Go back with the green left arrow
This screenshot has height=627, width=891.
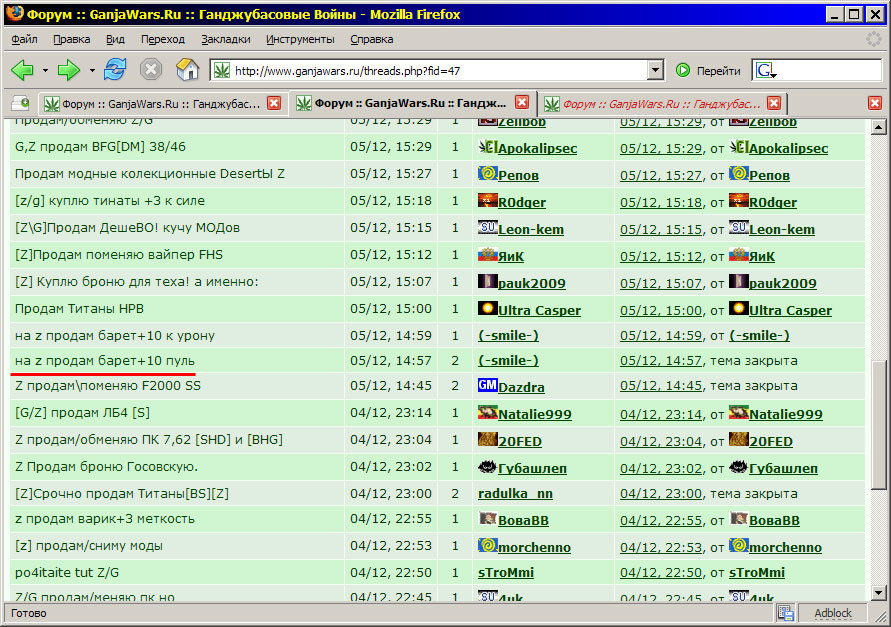[23, 70]
